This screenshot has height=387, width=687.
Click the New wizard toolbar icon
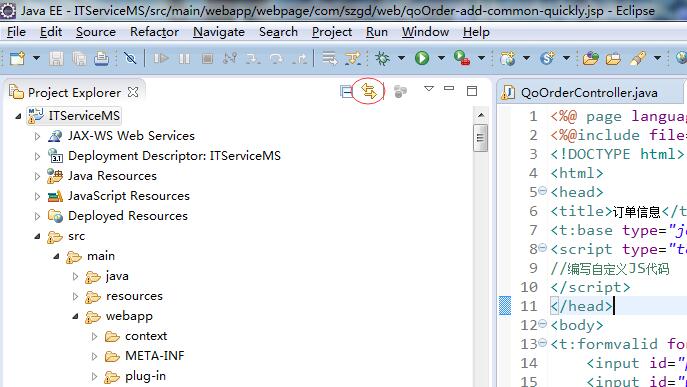(x=18, y=58)
